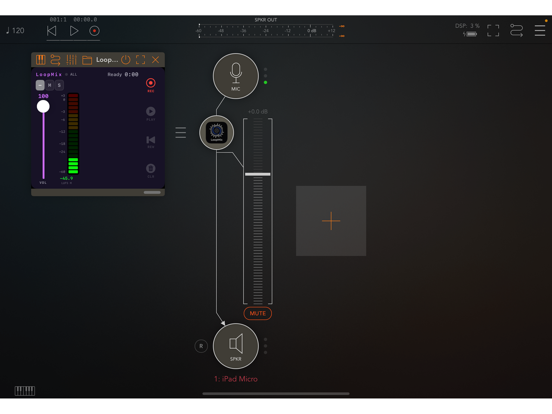The image size is (552, 414).
Task: Toggle the R record-arm button beside SPKR
Action: pos(201,346)
